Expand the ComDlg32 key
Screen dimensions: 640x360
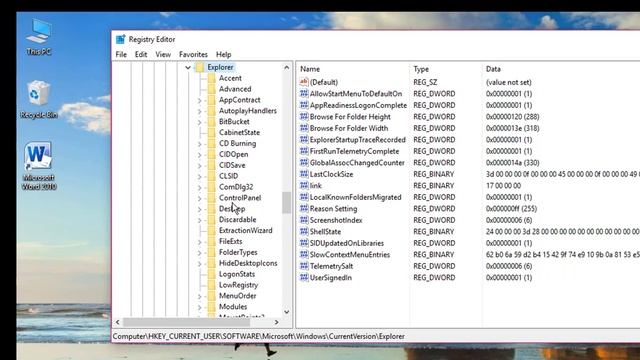pyautogui.click(x=200, y=187)
